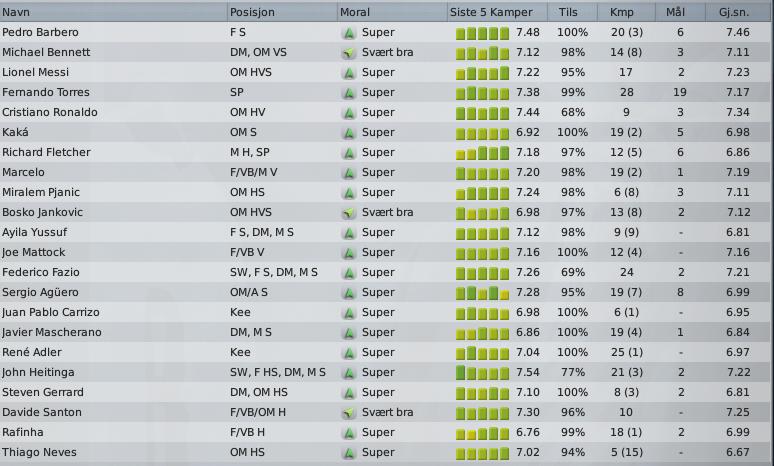The height and width of the screenshot is (466, 774).
Task: Open Rafinha's last five matches bars
Action: click(x=482, y=433)
